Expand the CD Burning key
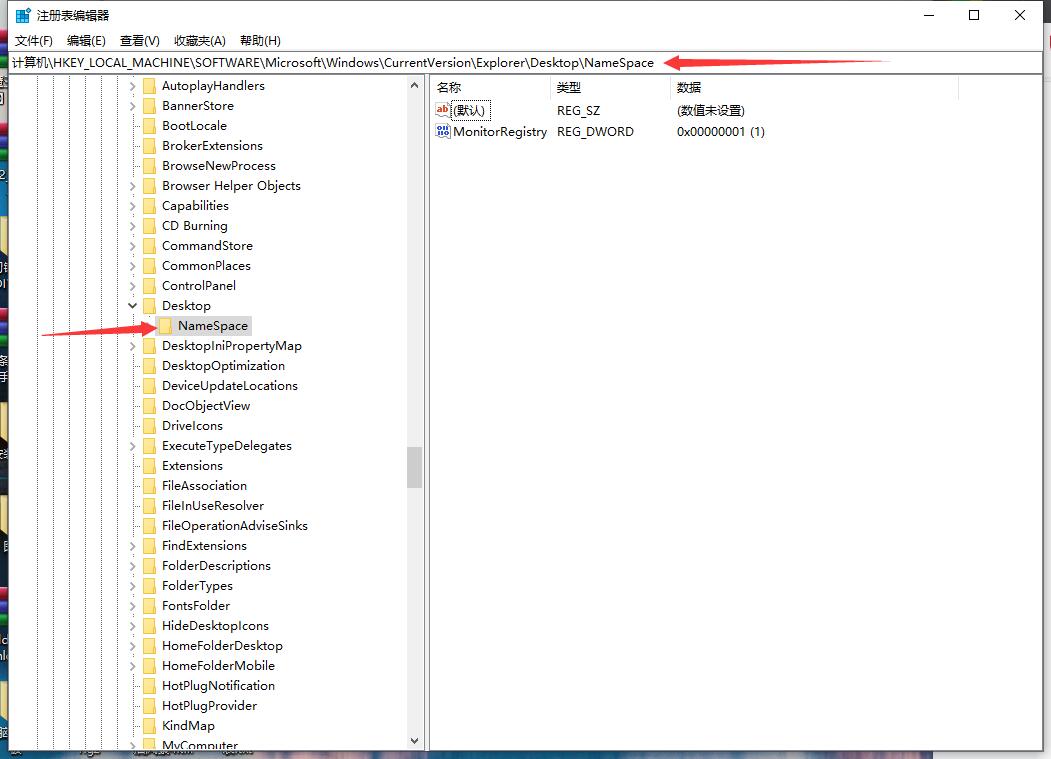This screenshot has width=1051, height=759. pos(132,227)
